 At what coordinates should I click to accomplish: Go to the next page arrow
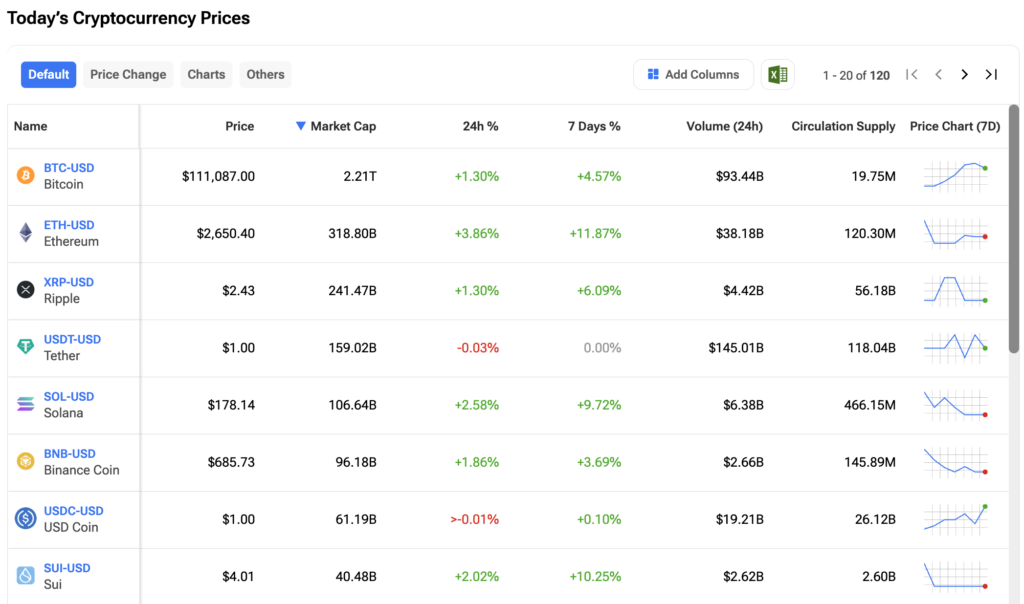[x=965, y=74]
